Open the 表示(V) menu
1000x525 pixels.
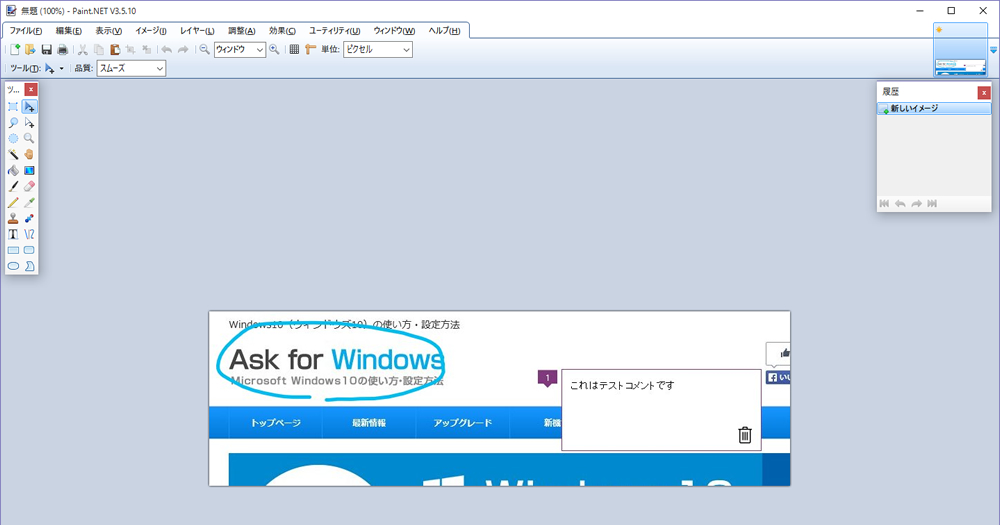(108, 31)
